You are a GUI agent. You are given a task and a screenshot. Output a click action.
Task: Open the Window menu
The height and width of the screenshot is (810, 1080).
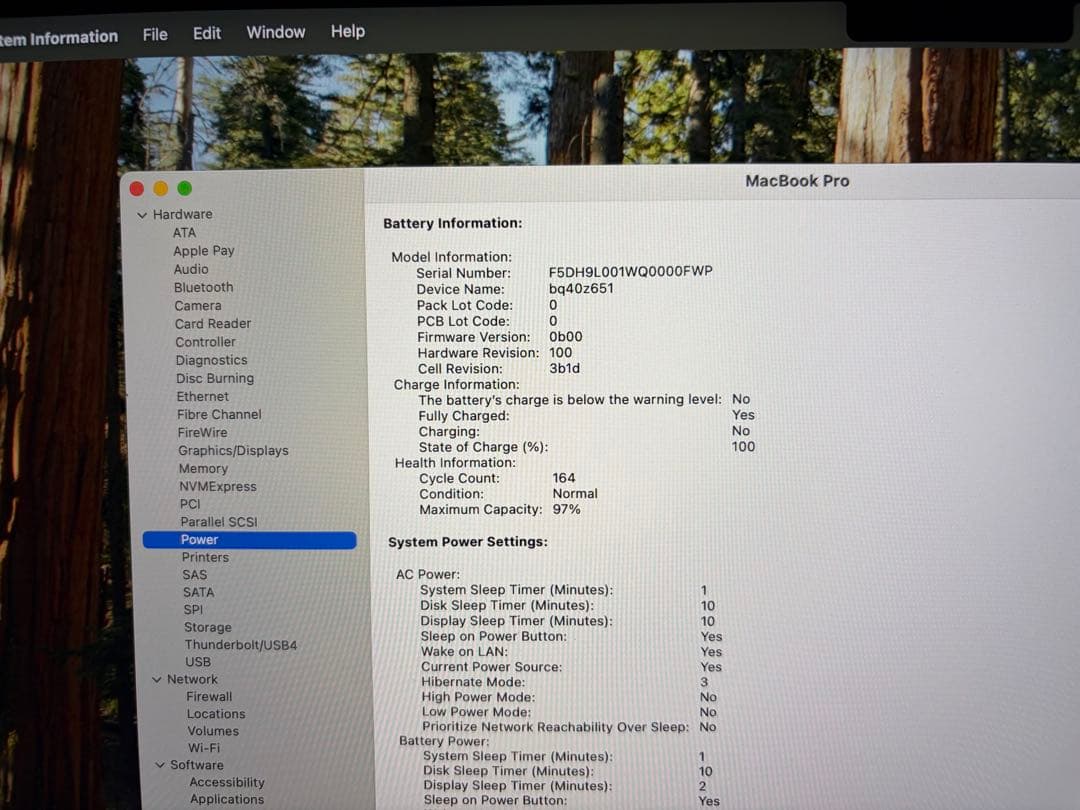275,32
